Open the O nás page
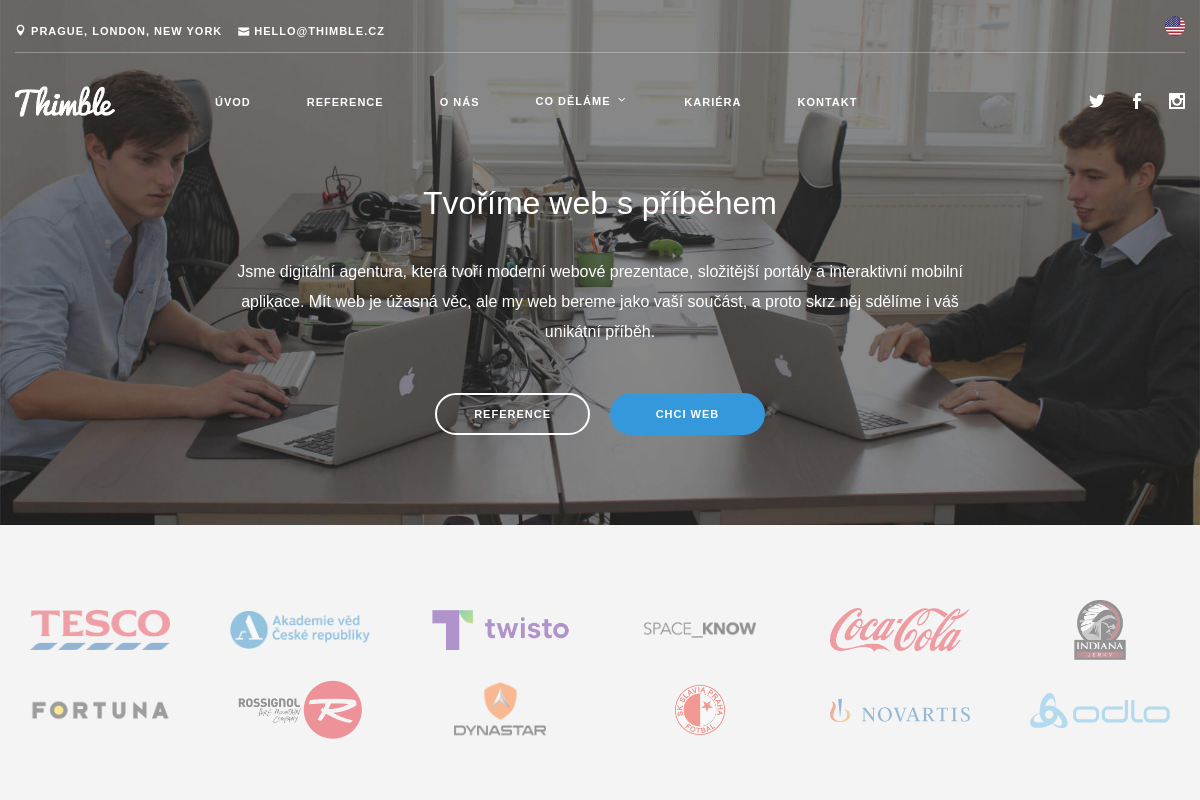 (460, 102)
